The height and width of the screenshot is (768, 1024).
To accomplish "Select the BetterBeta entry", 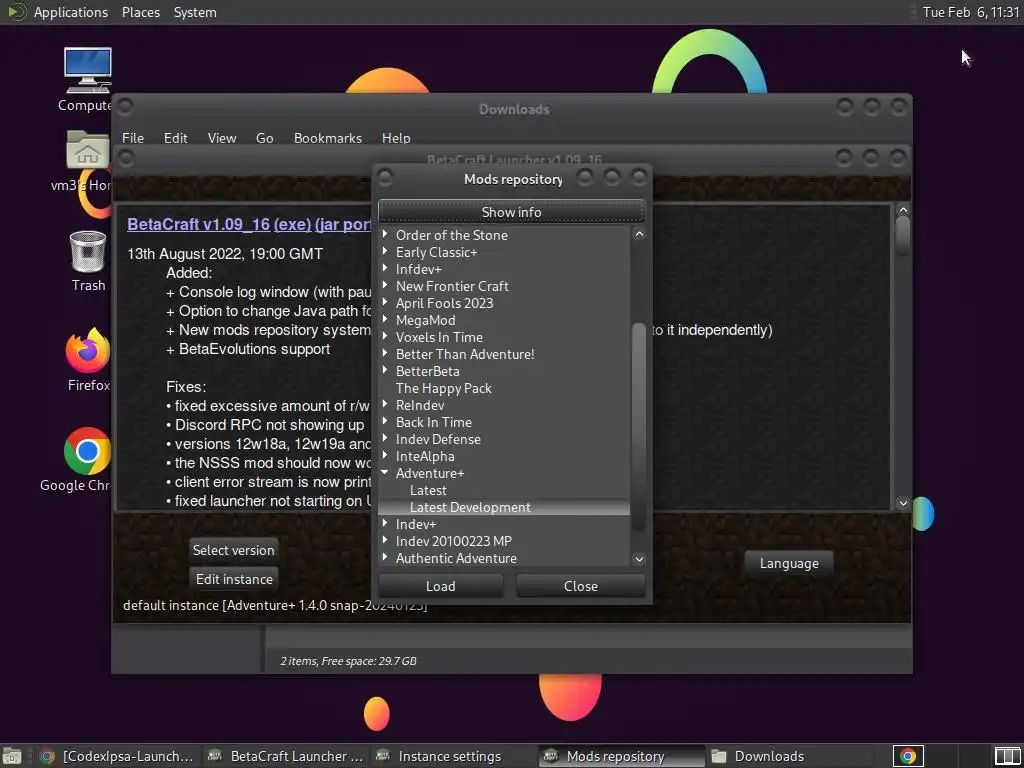I will click(x=427, y=371).
